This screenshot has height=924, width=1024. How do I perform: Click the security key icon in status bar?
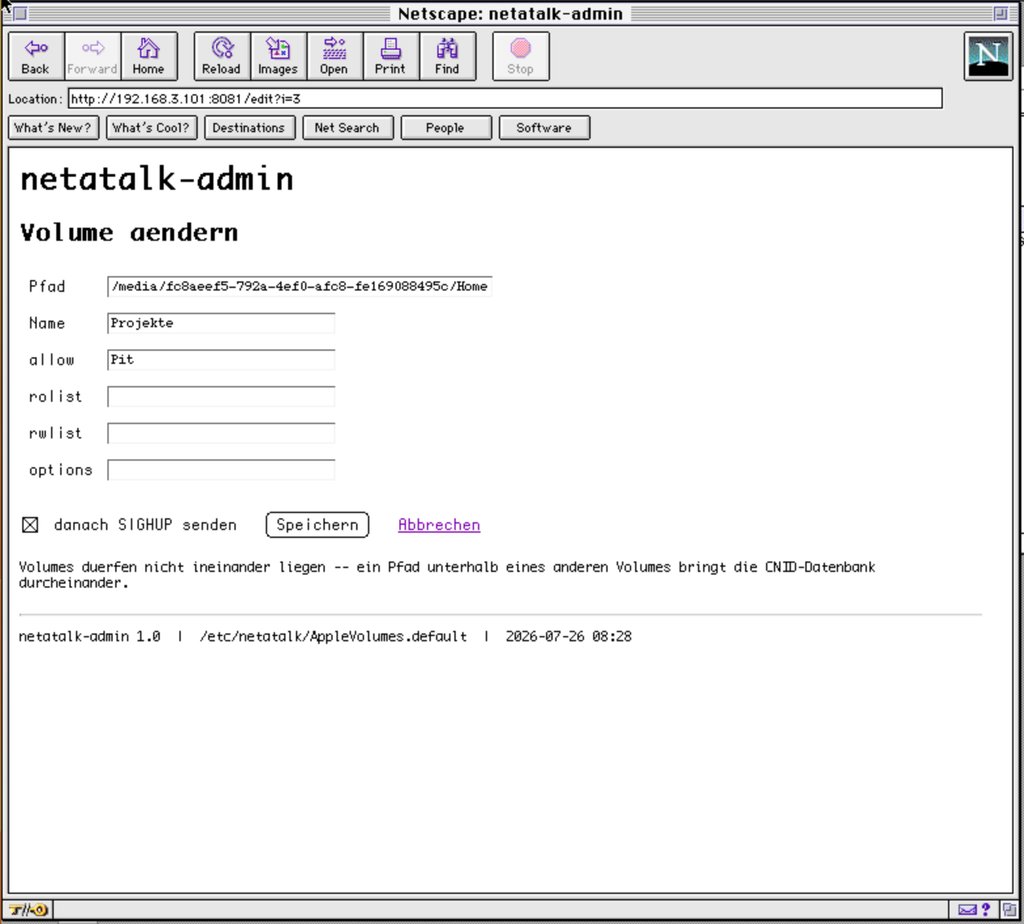tap(29, 909)
